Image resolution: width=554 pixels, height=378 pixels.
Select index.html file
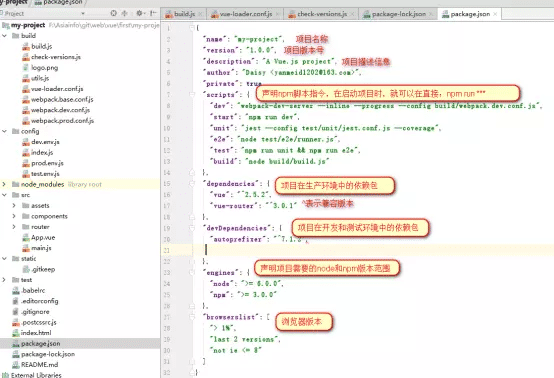pyautogui.click(x=32, y=332)
